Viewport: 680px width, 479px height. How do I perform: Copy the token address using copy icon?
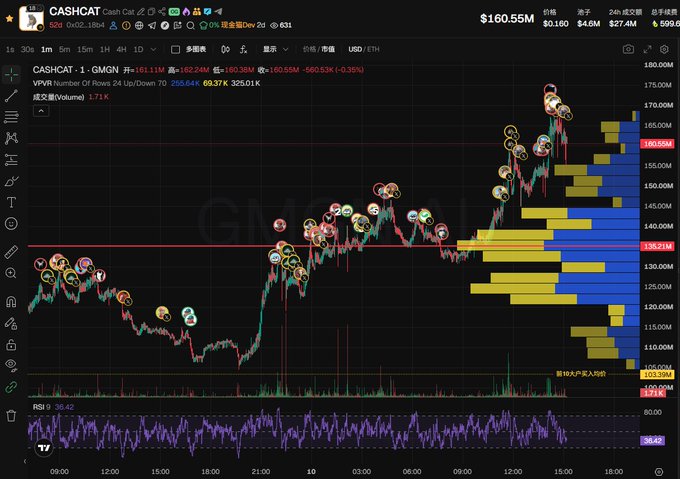coord(151,12)
